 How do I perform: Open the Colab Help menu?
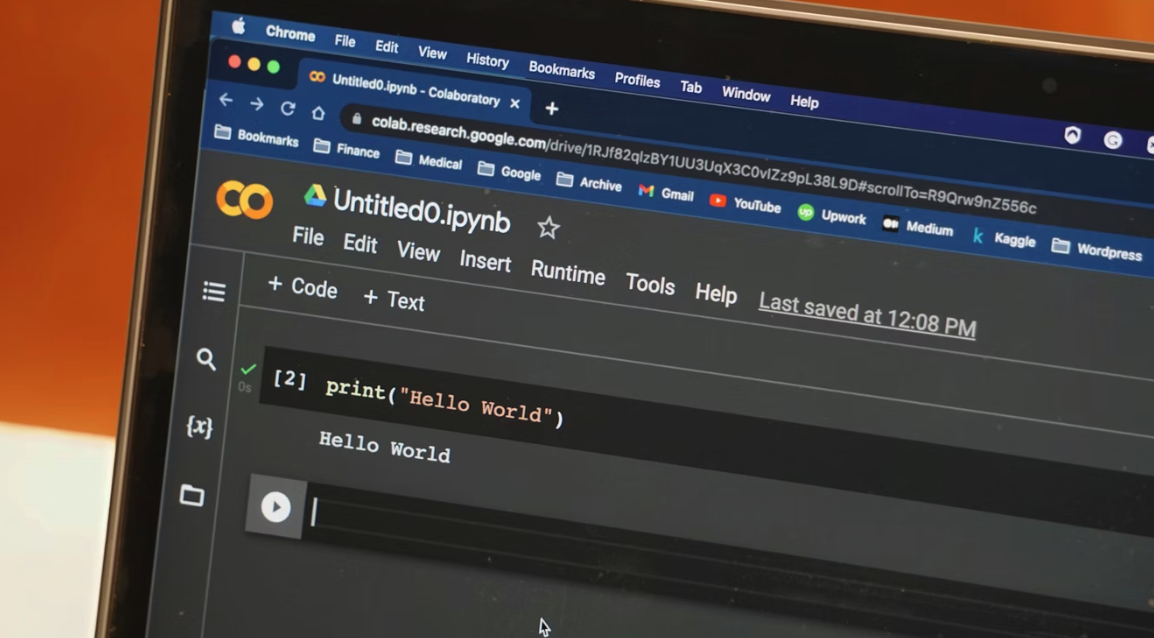(x=716, y=294)
